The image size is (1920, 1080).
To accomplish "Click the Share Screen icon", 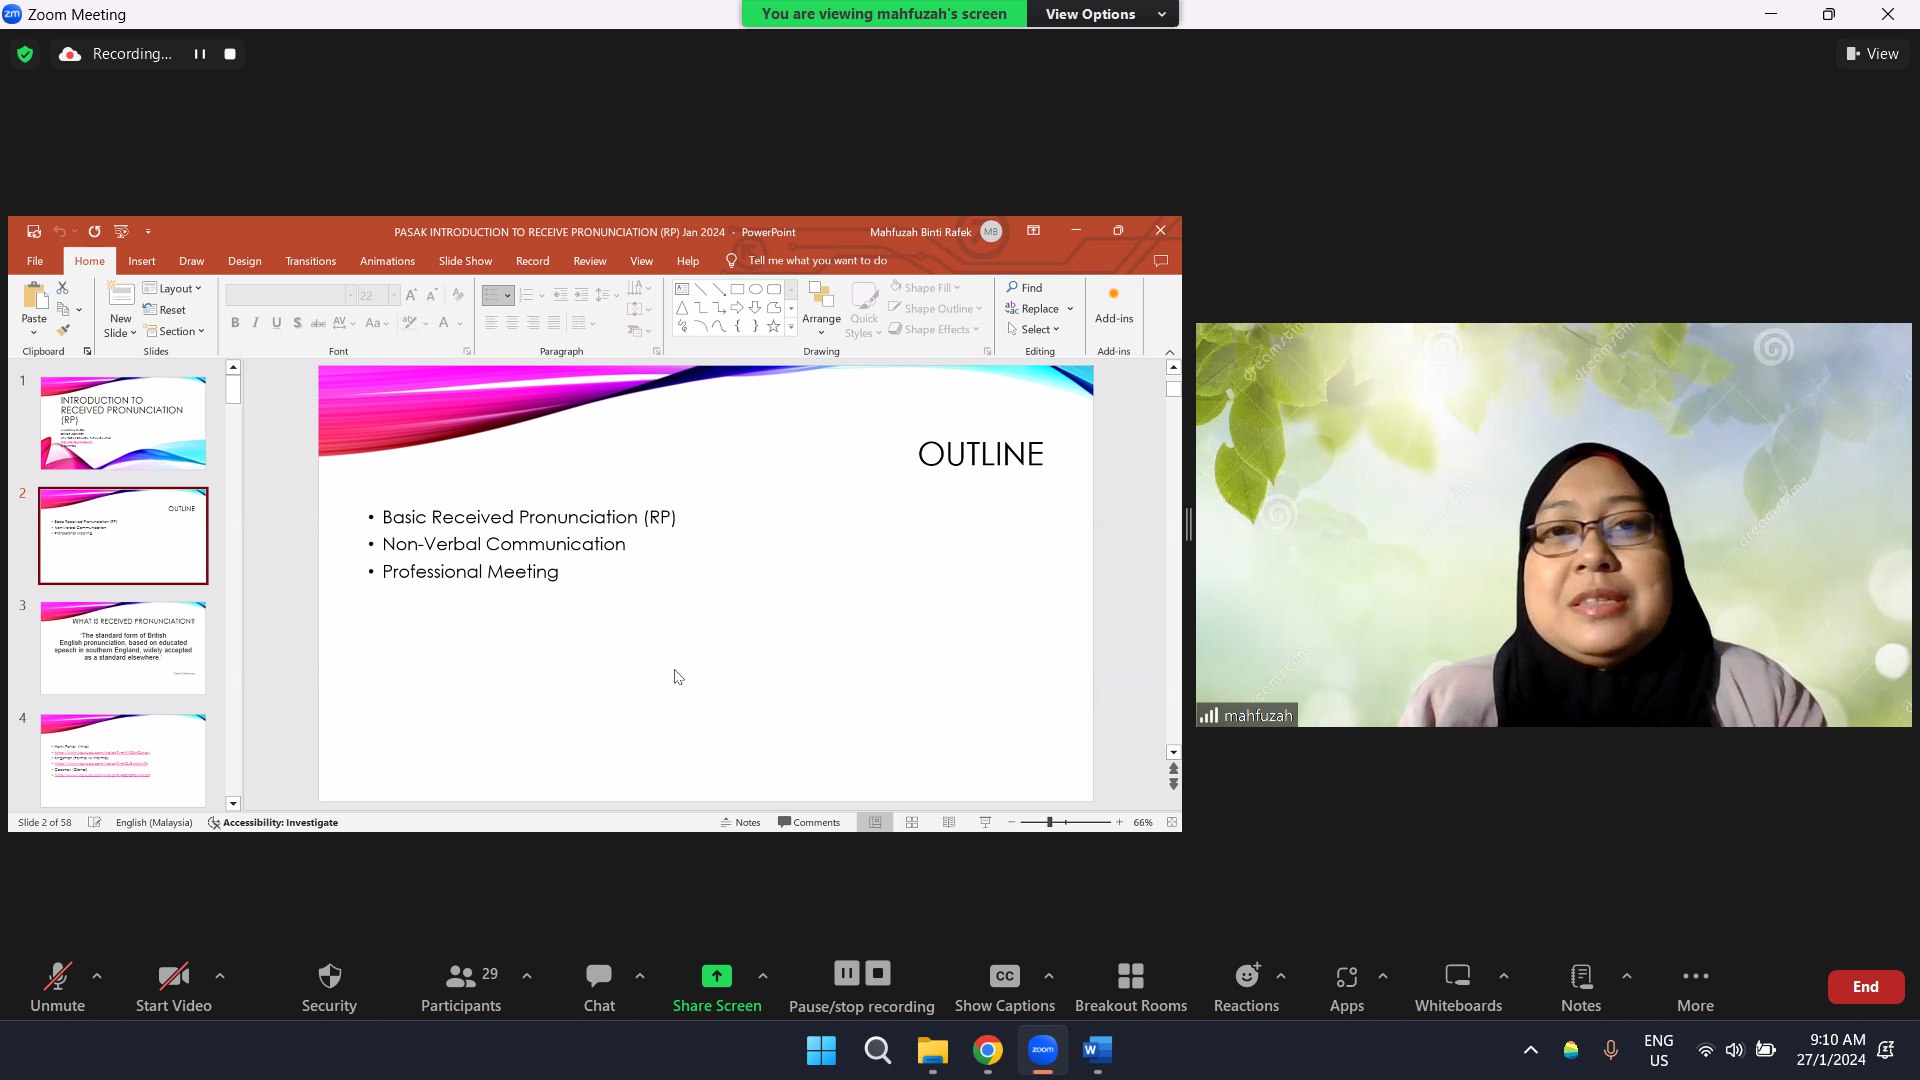I will click(716, 976).
